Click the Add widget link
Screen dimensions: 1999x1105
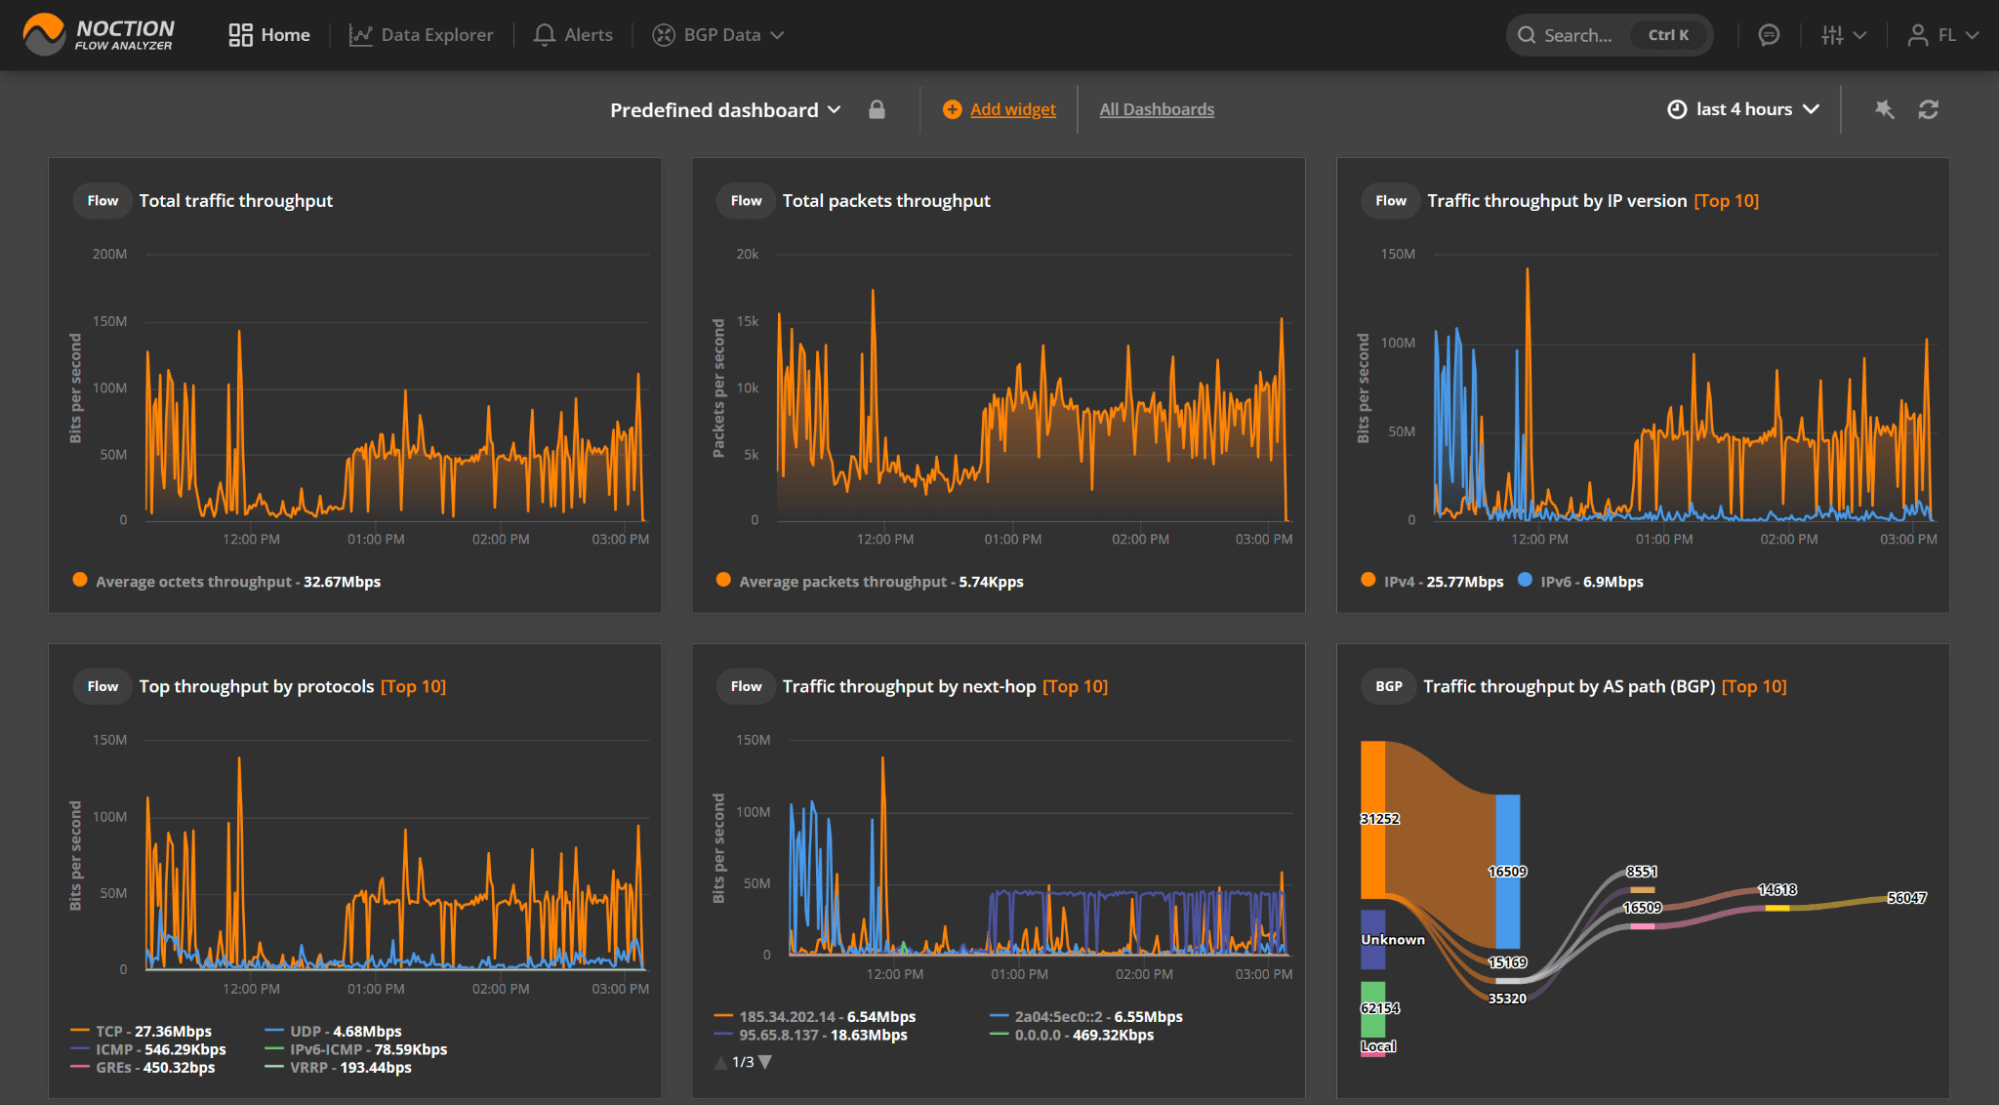pyautogui.click(x=1012, y=109)
